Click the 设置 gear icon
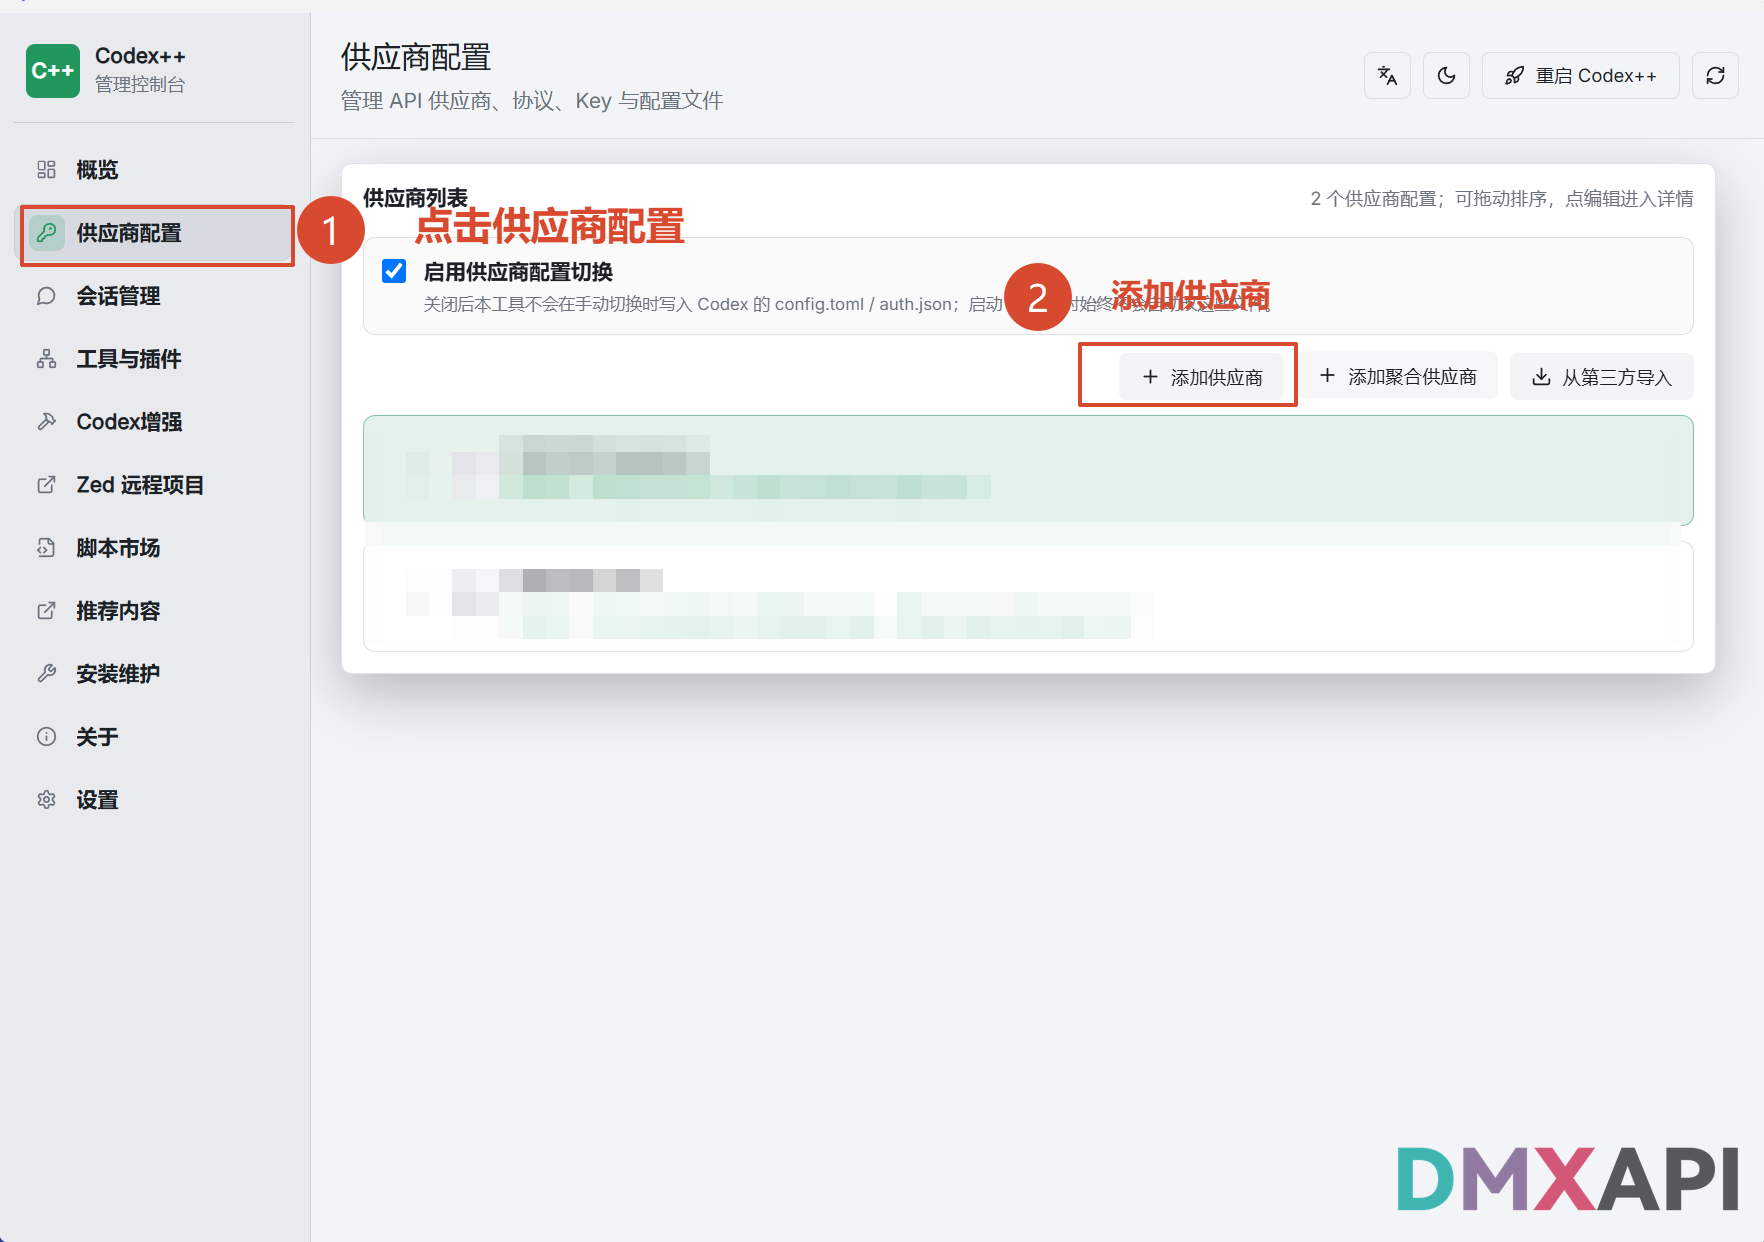This screenshot has height=1242, width=1764. tap(46, 800)
